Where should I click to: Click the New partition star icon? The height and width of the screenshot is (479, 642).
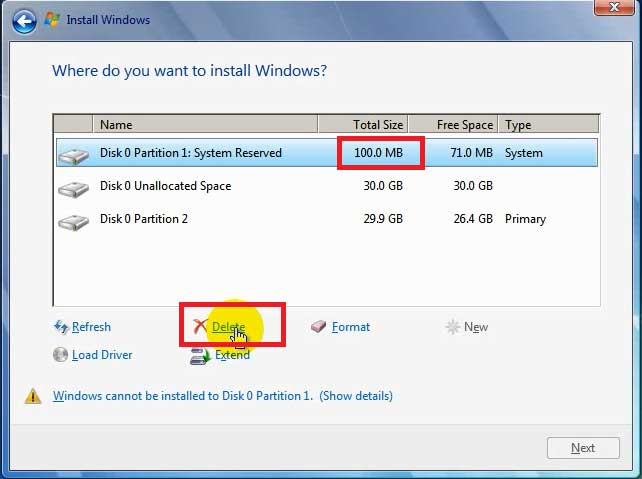coord(453,327)
